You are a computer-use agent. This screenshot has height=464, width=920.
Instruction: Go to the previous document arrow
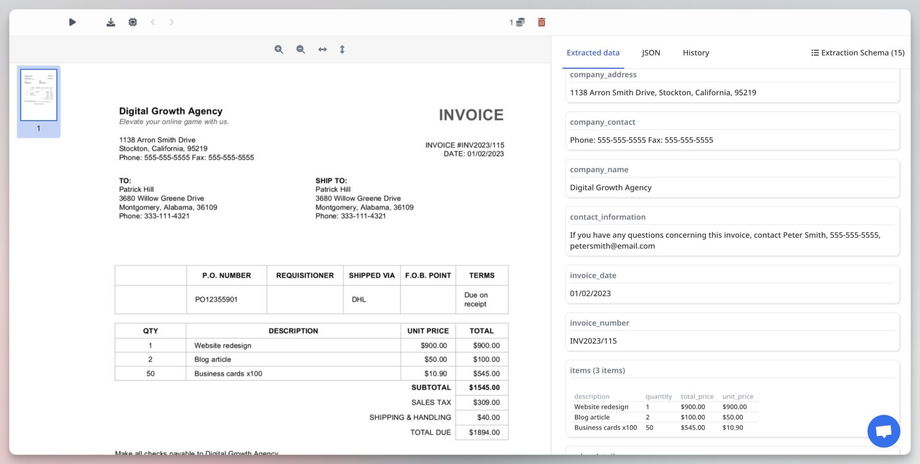152,22
